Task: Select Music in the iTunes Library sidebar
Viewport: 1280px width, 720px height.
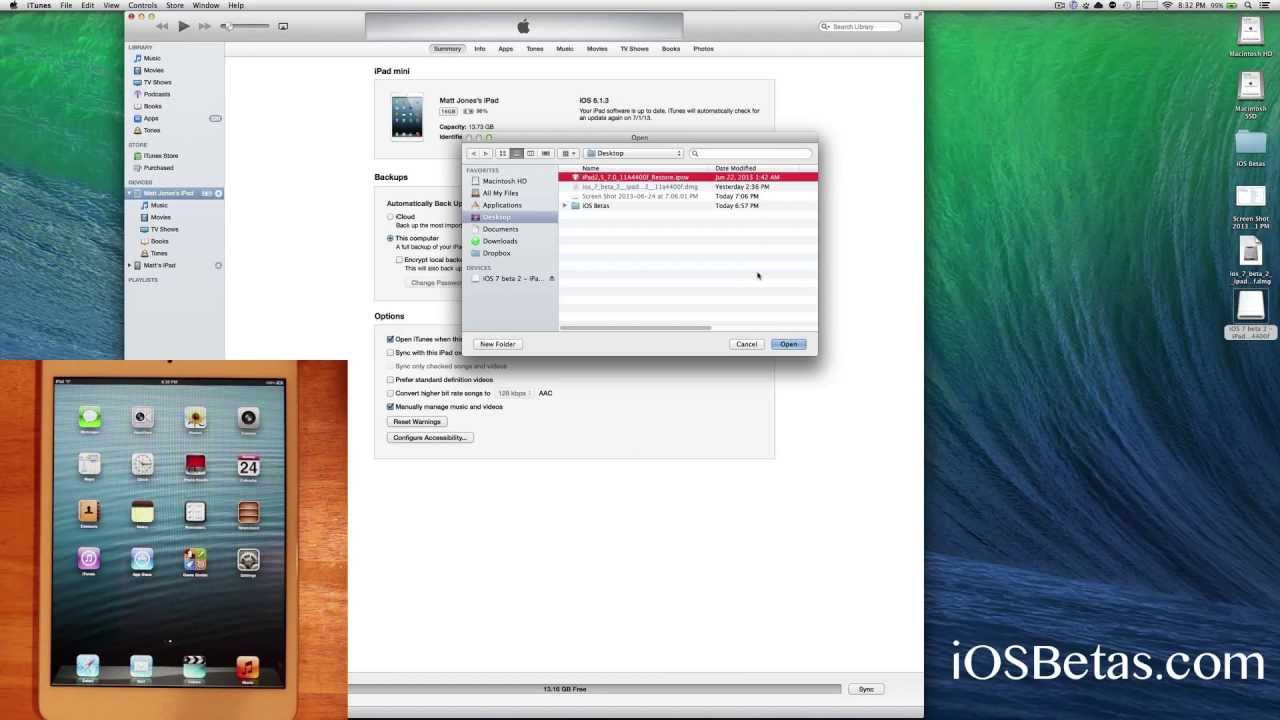Action: pos(151,58)
